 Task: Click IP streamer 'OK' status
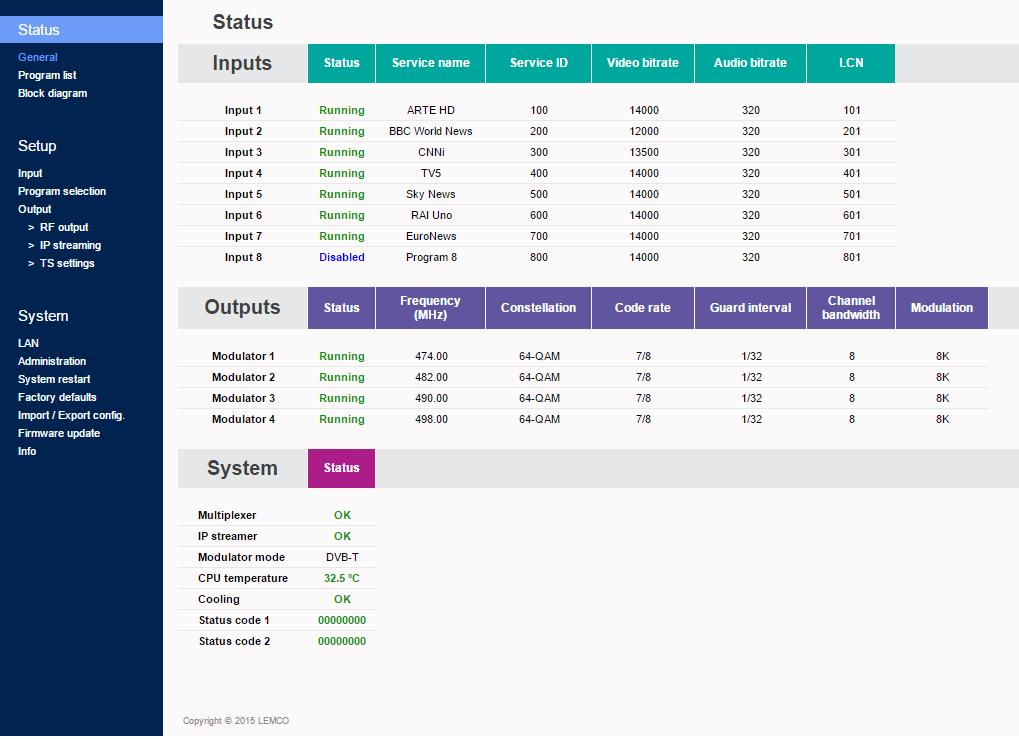click(x=342, y=536)
